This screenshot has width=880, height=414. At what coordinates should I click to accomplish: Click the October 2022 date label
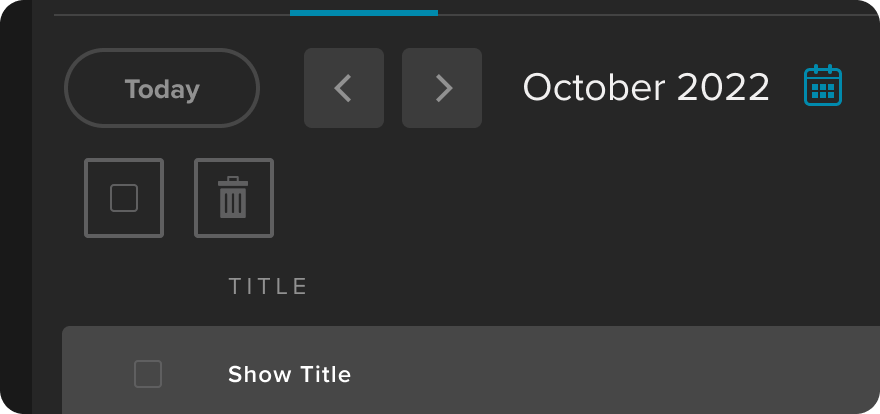(x=646, y=88)
